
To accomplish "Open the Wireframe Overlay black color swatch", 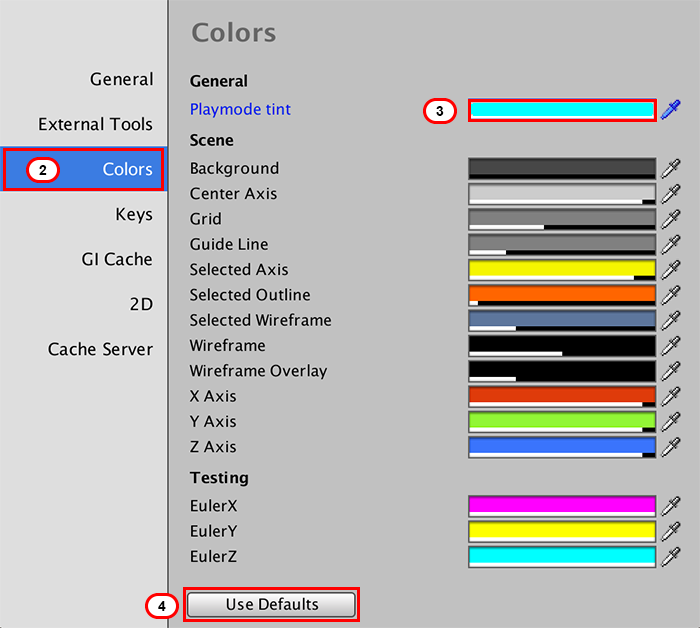I will 562,371.
